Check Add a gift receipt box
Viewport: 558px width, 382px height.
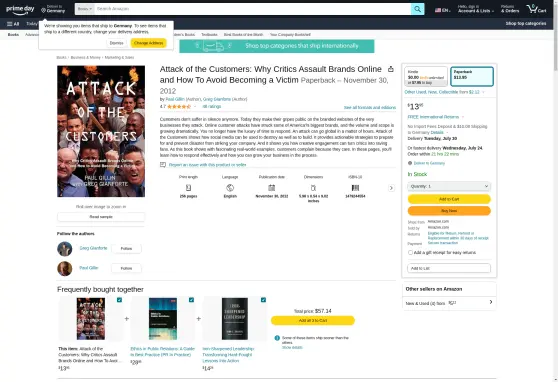(410, 252)
